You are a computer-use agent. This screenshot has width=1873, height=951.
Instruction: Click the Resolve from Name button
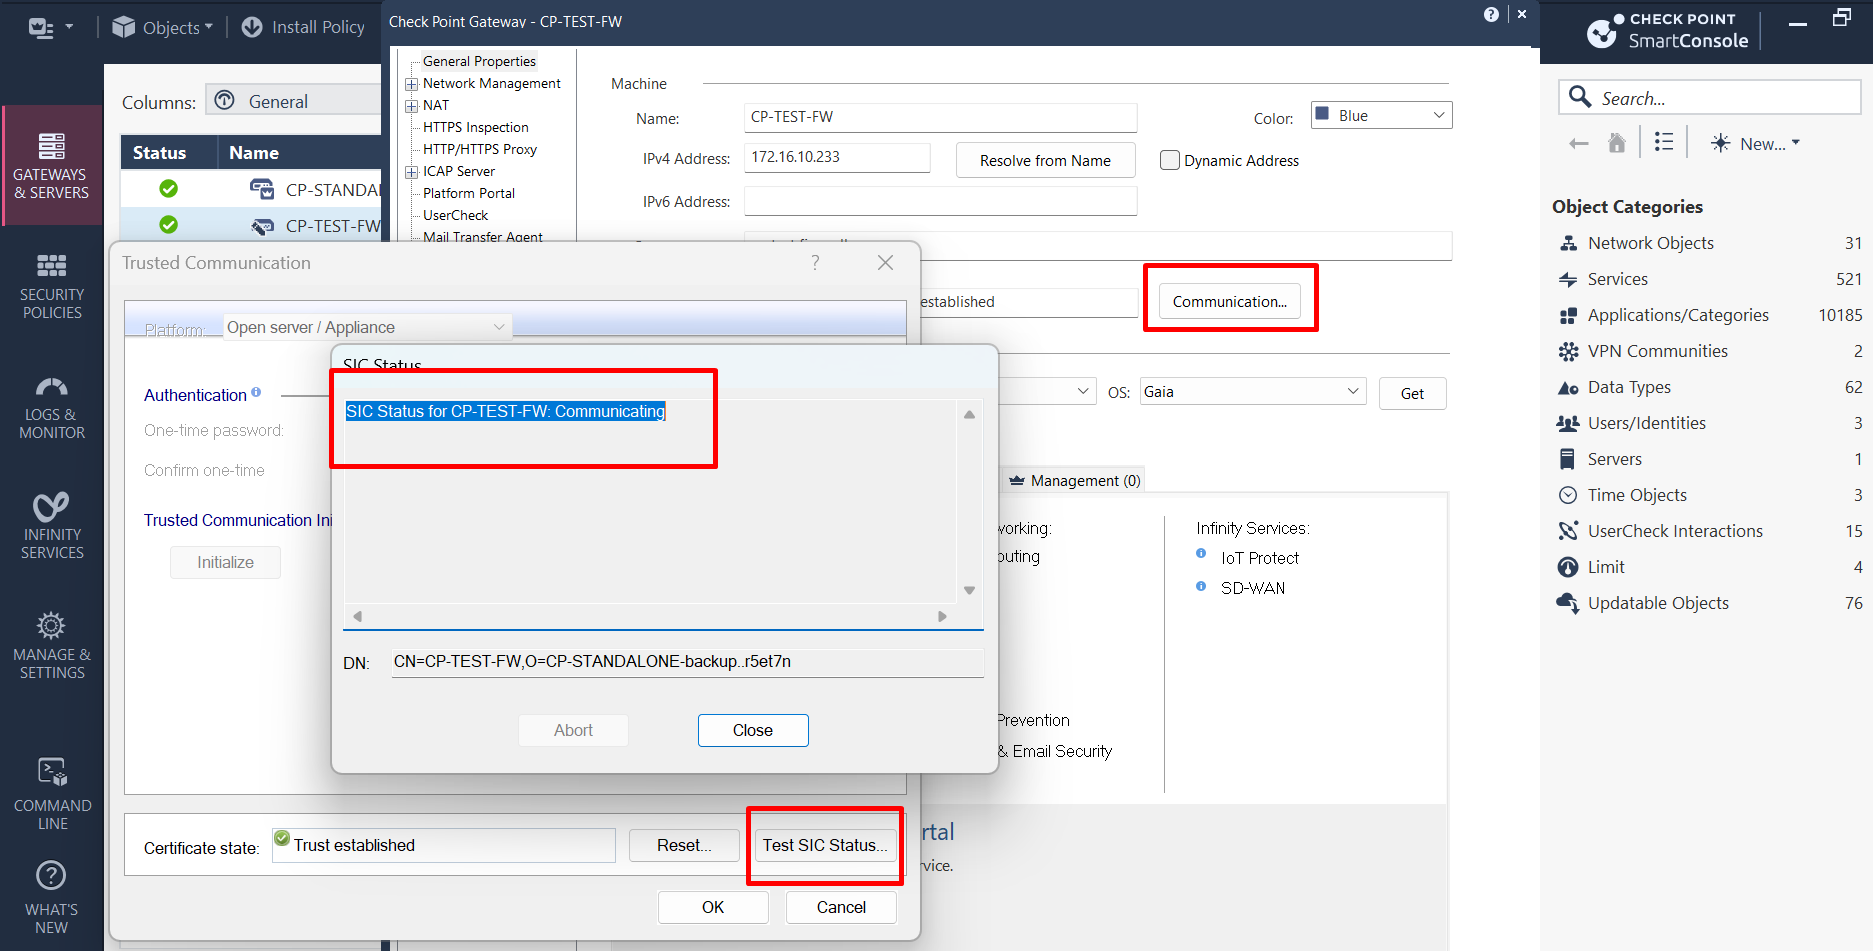[x=1045, y=160]
